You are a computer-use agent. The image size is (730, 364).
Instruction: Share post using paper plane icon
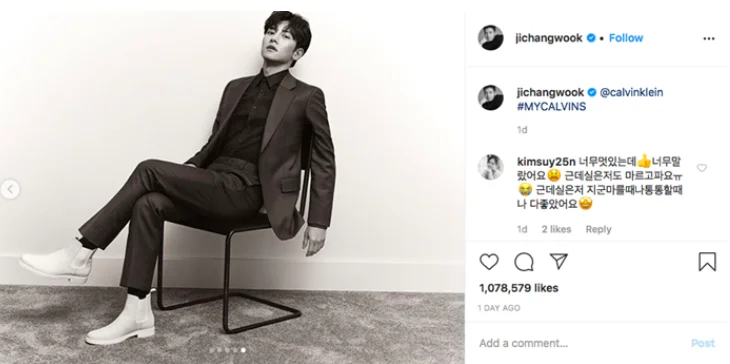(x=559, y=261)
